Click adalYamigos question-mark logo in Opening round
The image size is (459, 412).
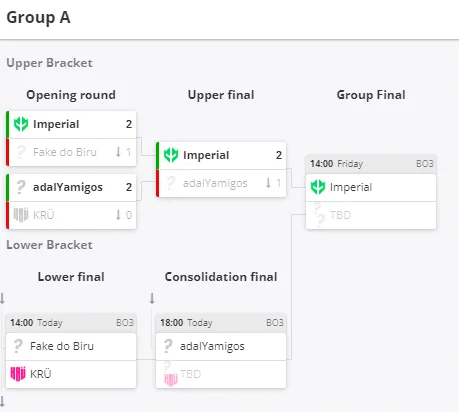pyautogui.click(x=21, y=187)
